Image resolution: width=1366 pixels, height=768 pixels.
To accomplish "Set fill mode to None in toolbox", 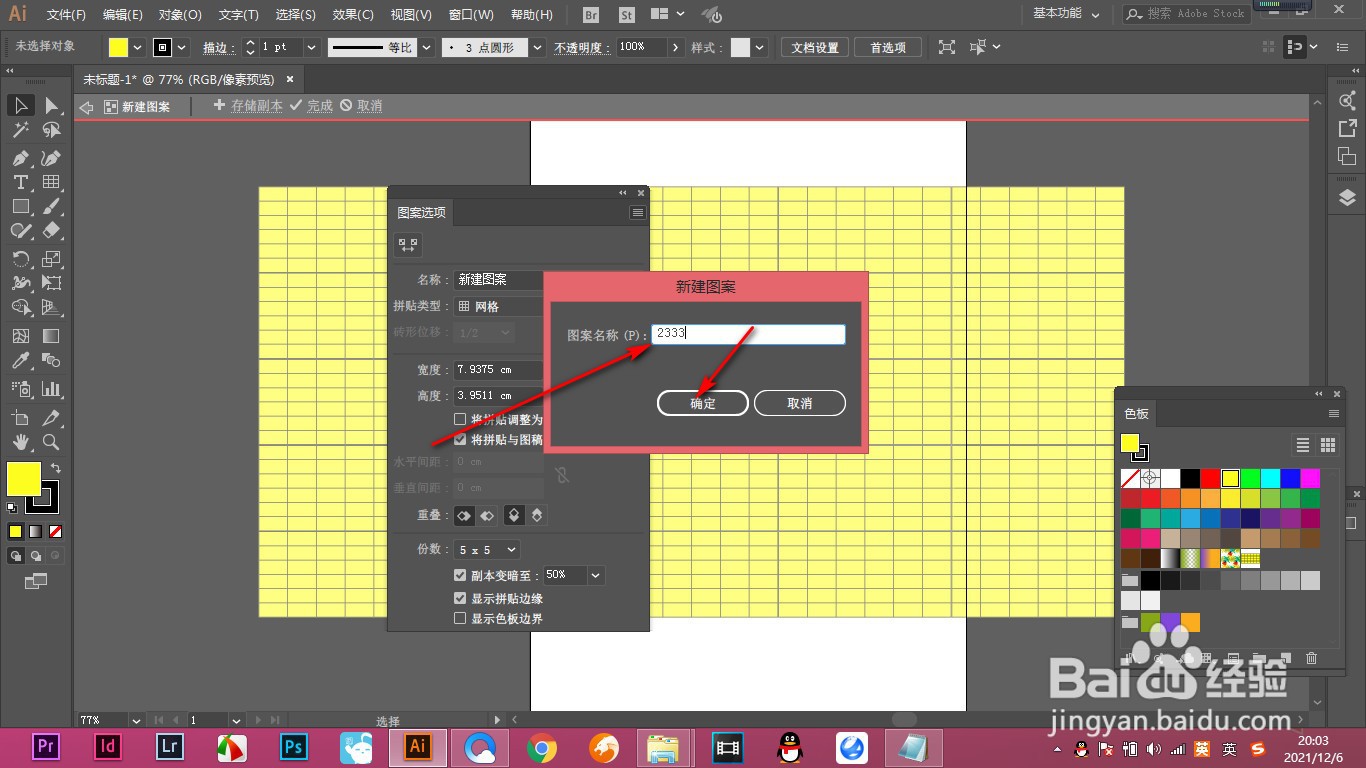I will [55, 531].
